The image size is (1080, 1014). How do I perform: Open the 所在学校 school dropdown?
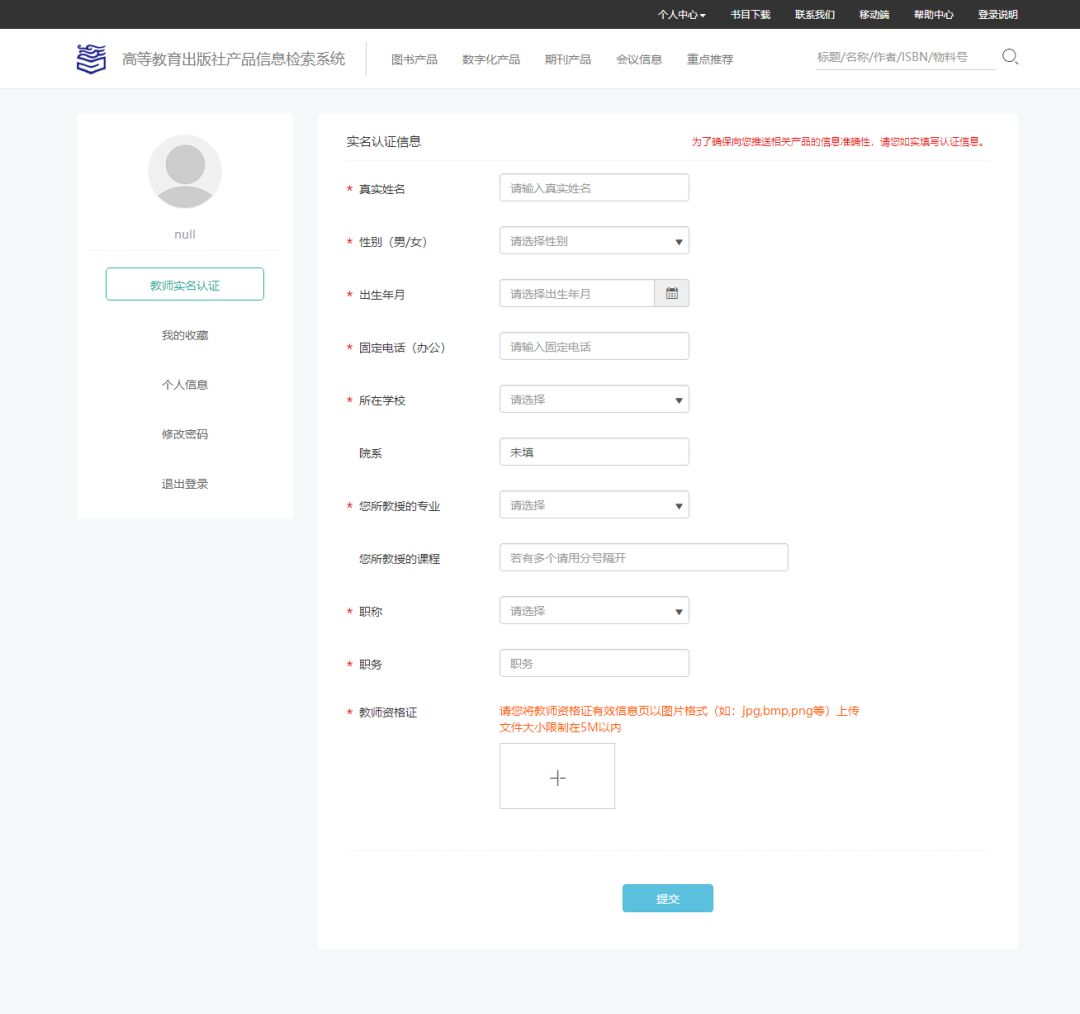pyautogui.click(x=594, y=399)
